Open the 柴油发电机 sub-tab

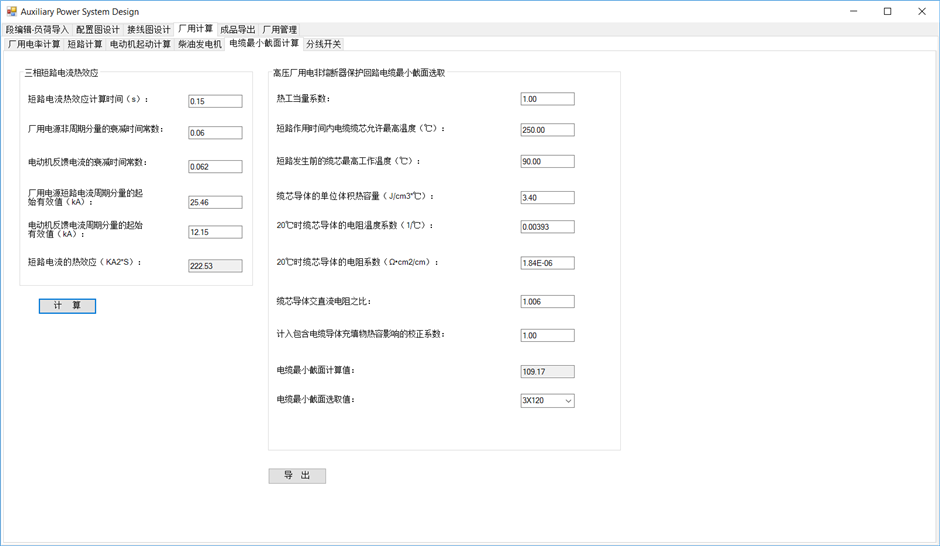[x=200, y=44]
